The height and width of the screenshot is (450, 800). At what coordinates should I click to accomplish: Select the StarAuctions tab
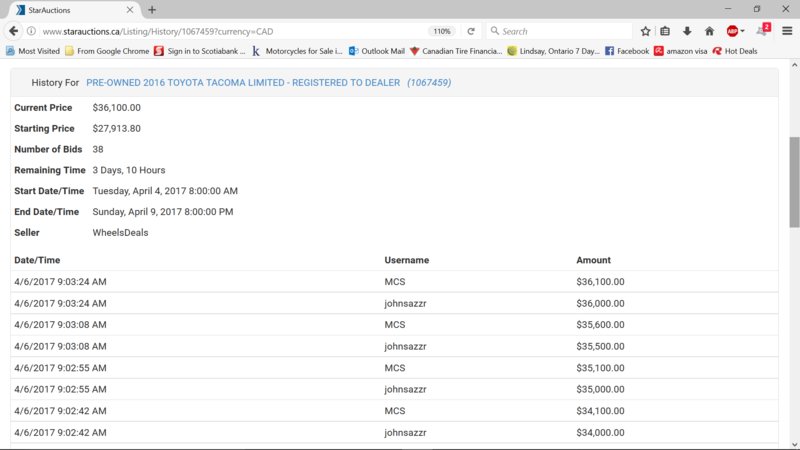pyautogui.click(x=74, y=10)
